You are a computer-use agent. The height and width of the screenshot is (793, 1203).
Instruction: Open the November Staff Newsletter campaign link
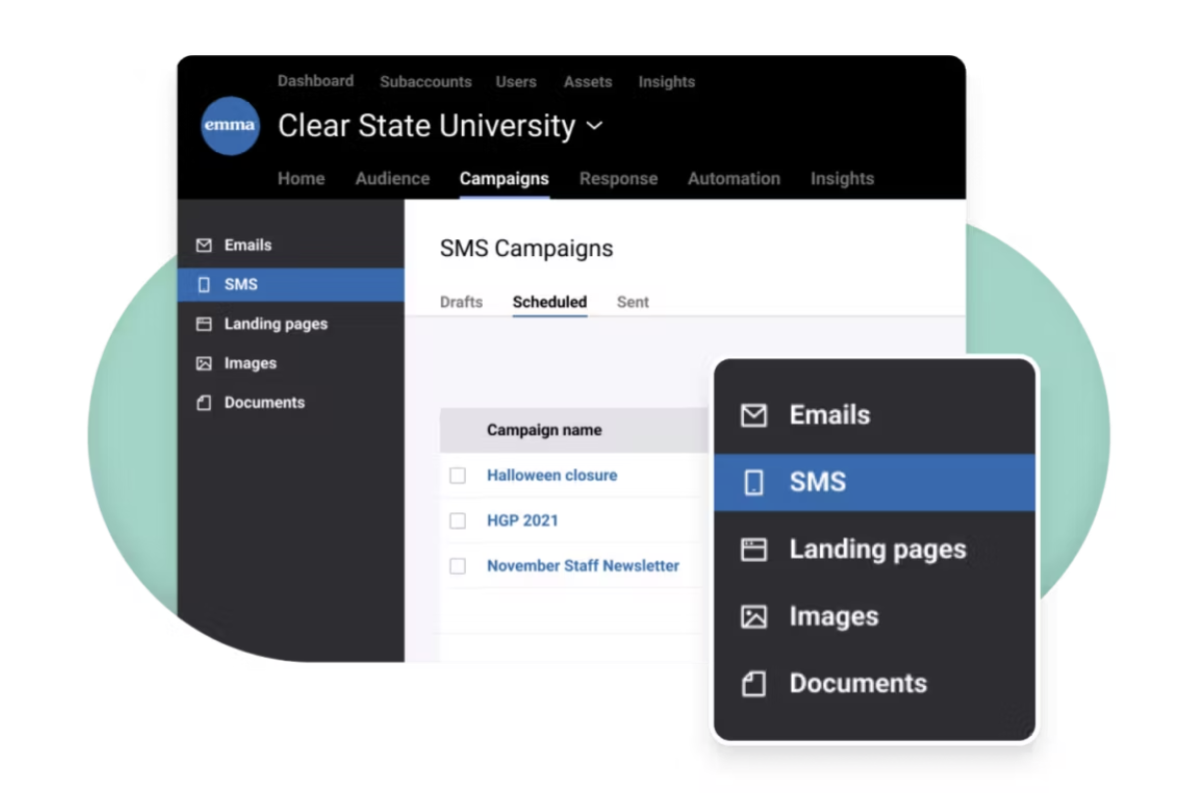pos(583,566)
